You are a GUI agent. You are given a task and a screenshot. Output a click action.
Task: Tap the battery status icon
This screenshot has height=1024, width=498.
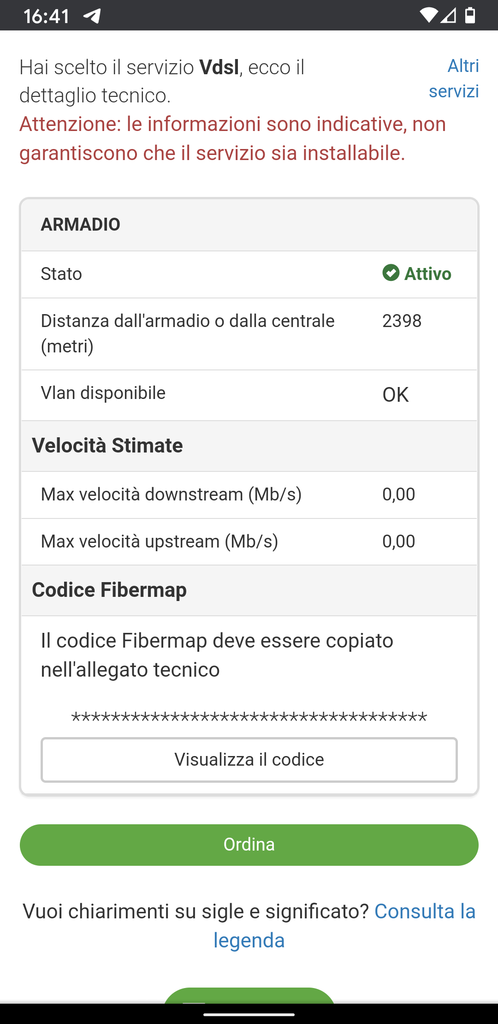470,15
